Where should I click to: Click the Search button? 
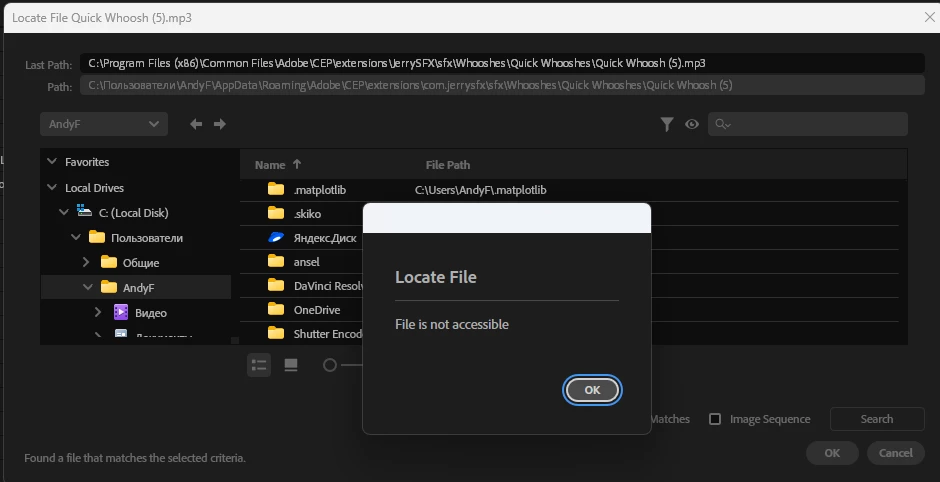tap(877, 419)
